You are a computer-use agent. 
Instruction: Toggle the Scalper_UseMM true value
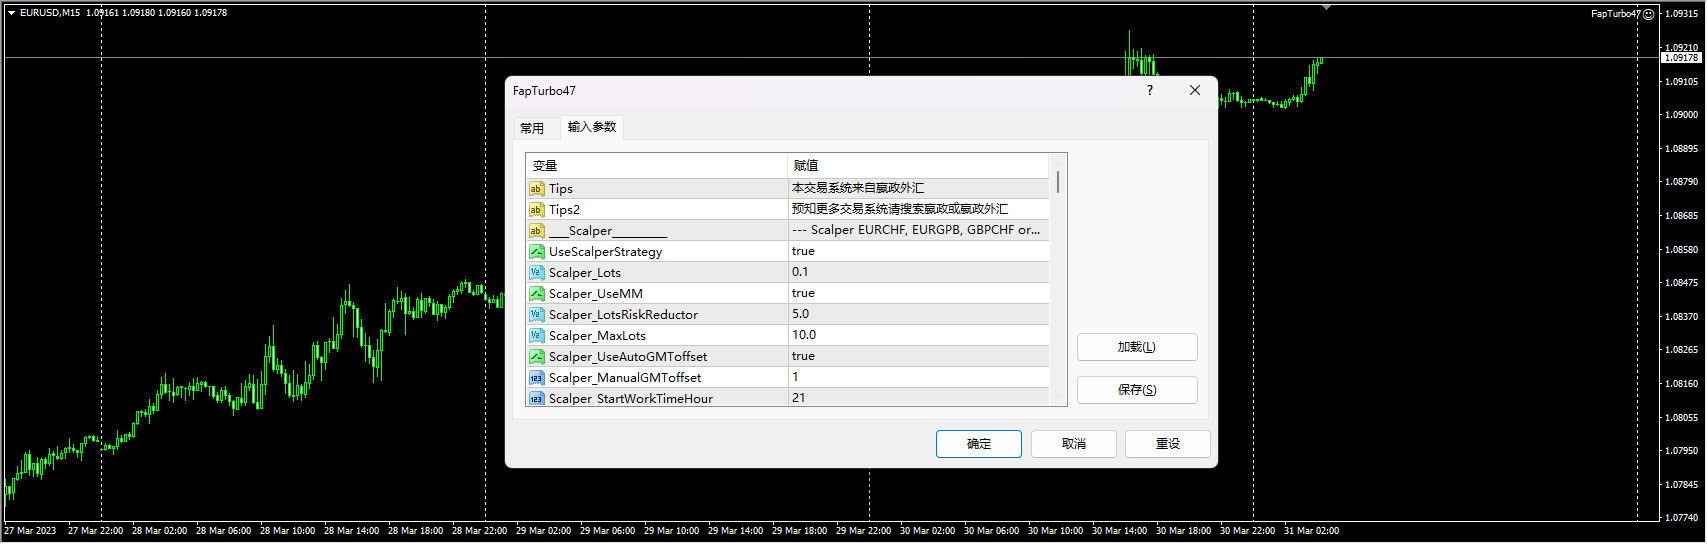tap(803, 293)
